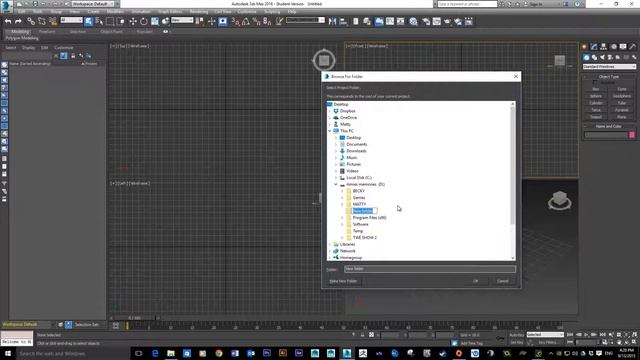Toggle the AutoGrid checkbox
The image size is (640, 360).
(595, 82)
